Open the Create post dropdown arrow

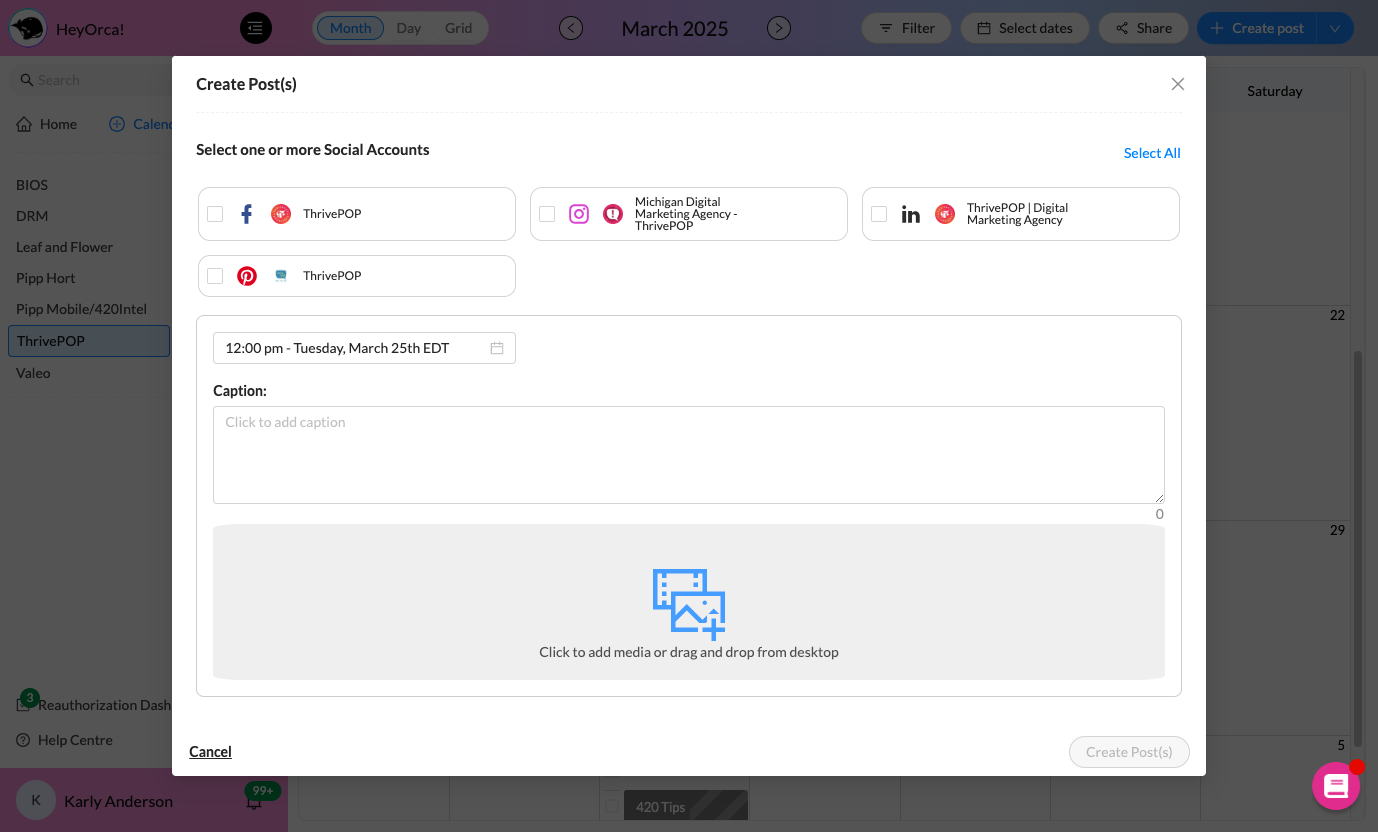point(1335,28)
